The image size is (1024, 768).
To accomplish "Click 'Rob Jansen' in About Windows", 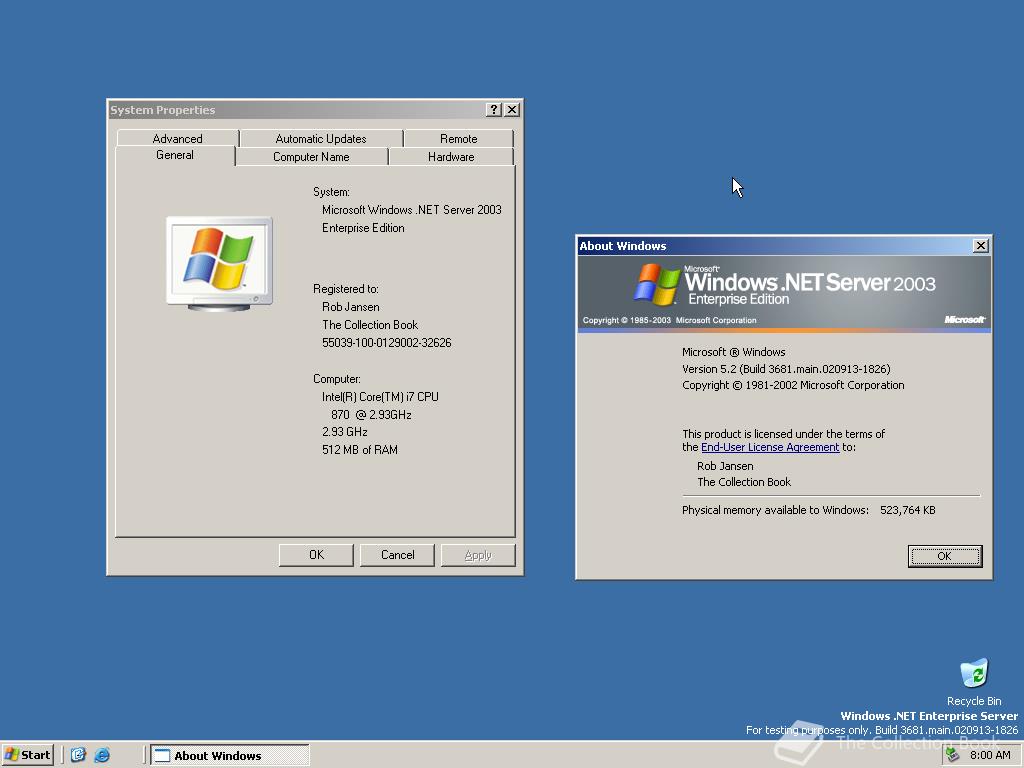I will (x=725, y=466).
